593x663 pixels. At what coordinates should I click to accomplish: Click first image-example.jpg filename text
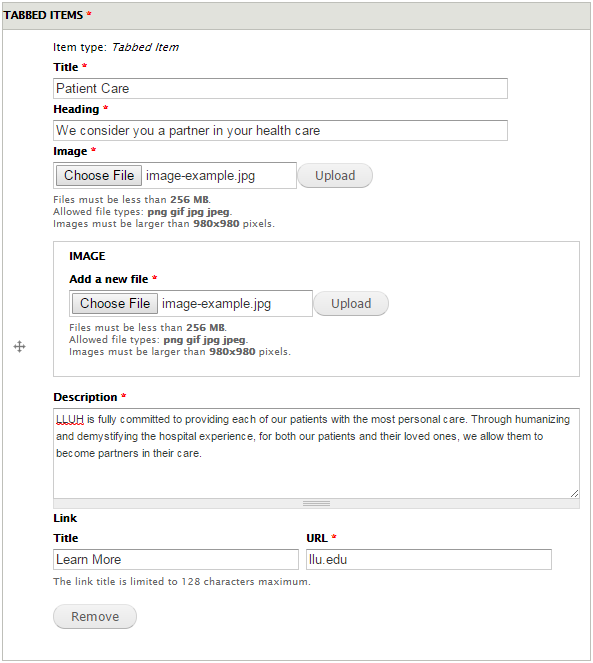click(200, 175)
